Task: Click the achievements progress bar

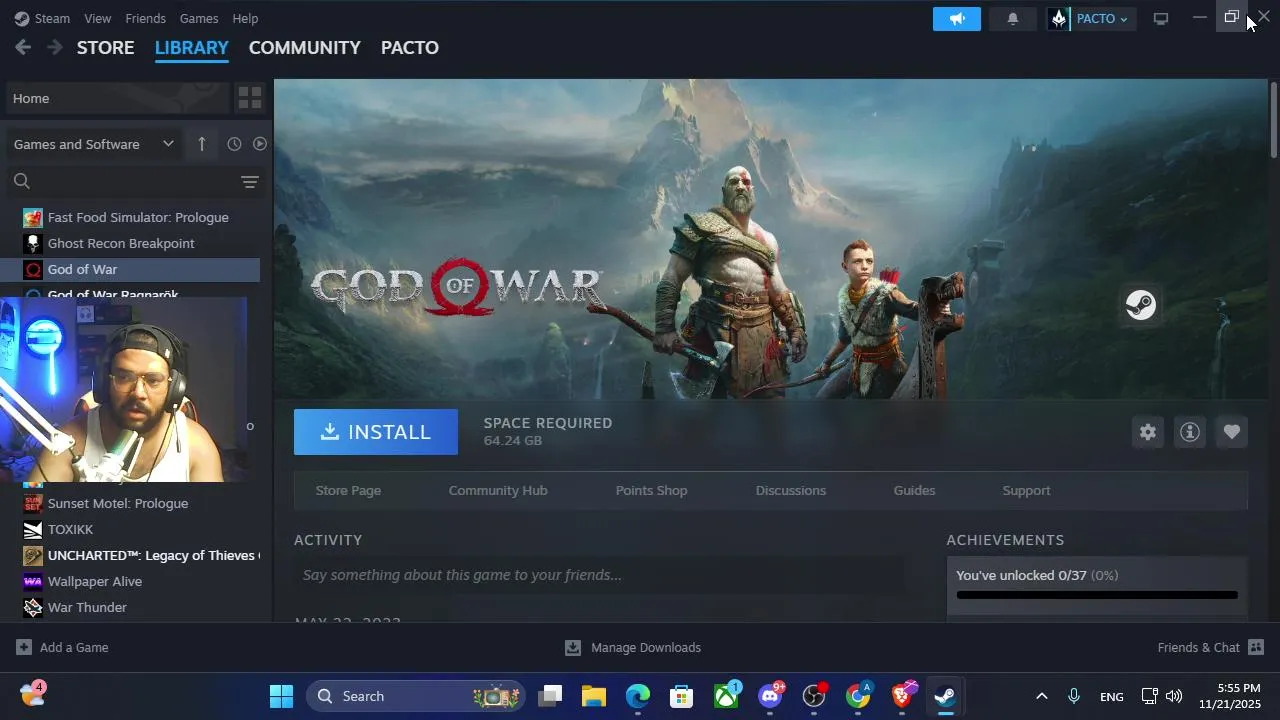Action: pos(1097,595)
